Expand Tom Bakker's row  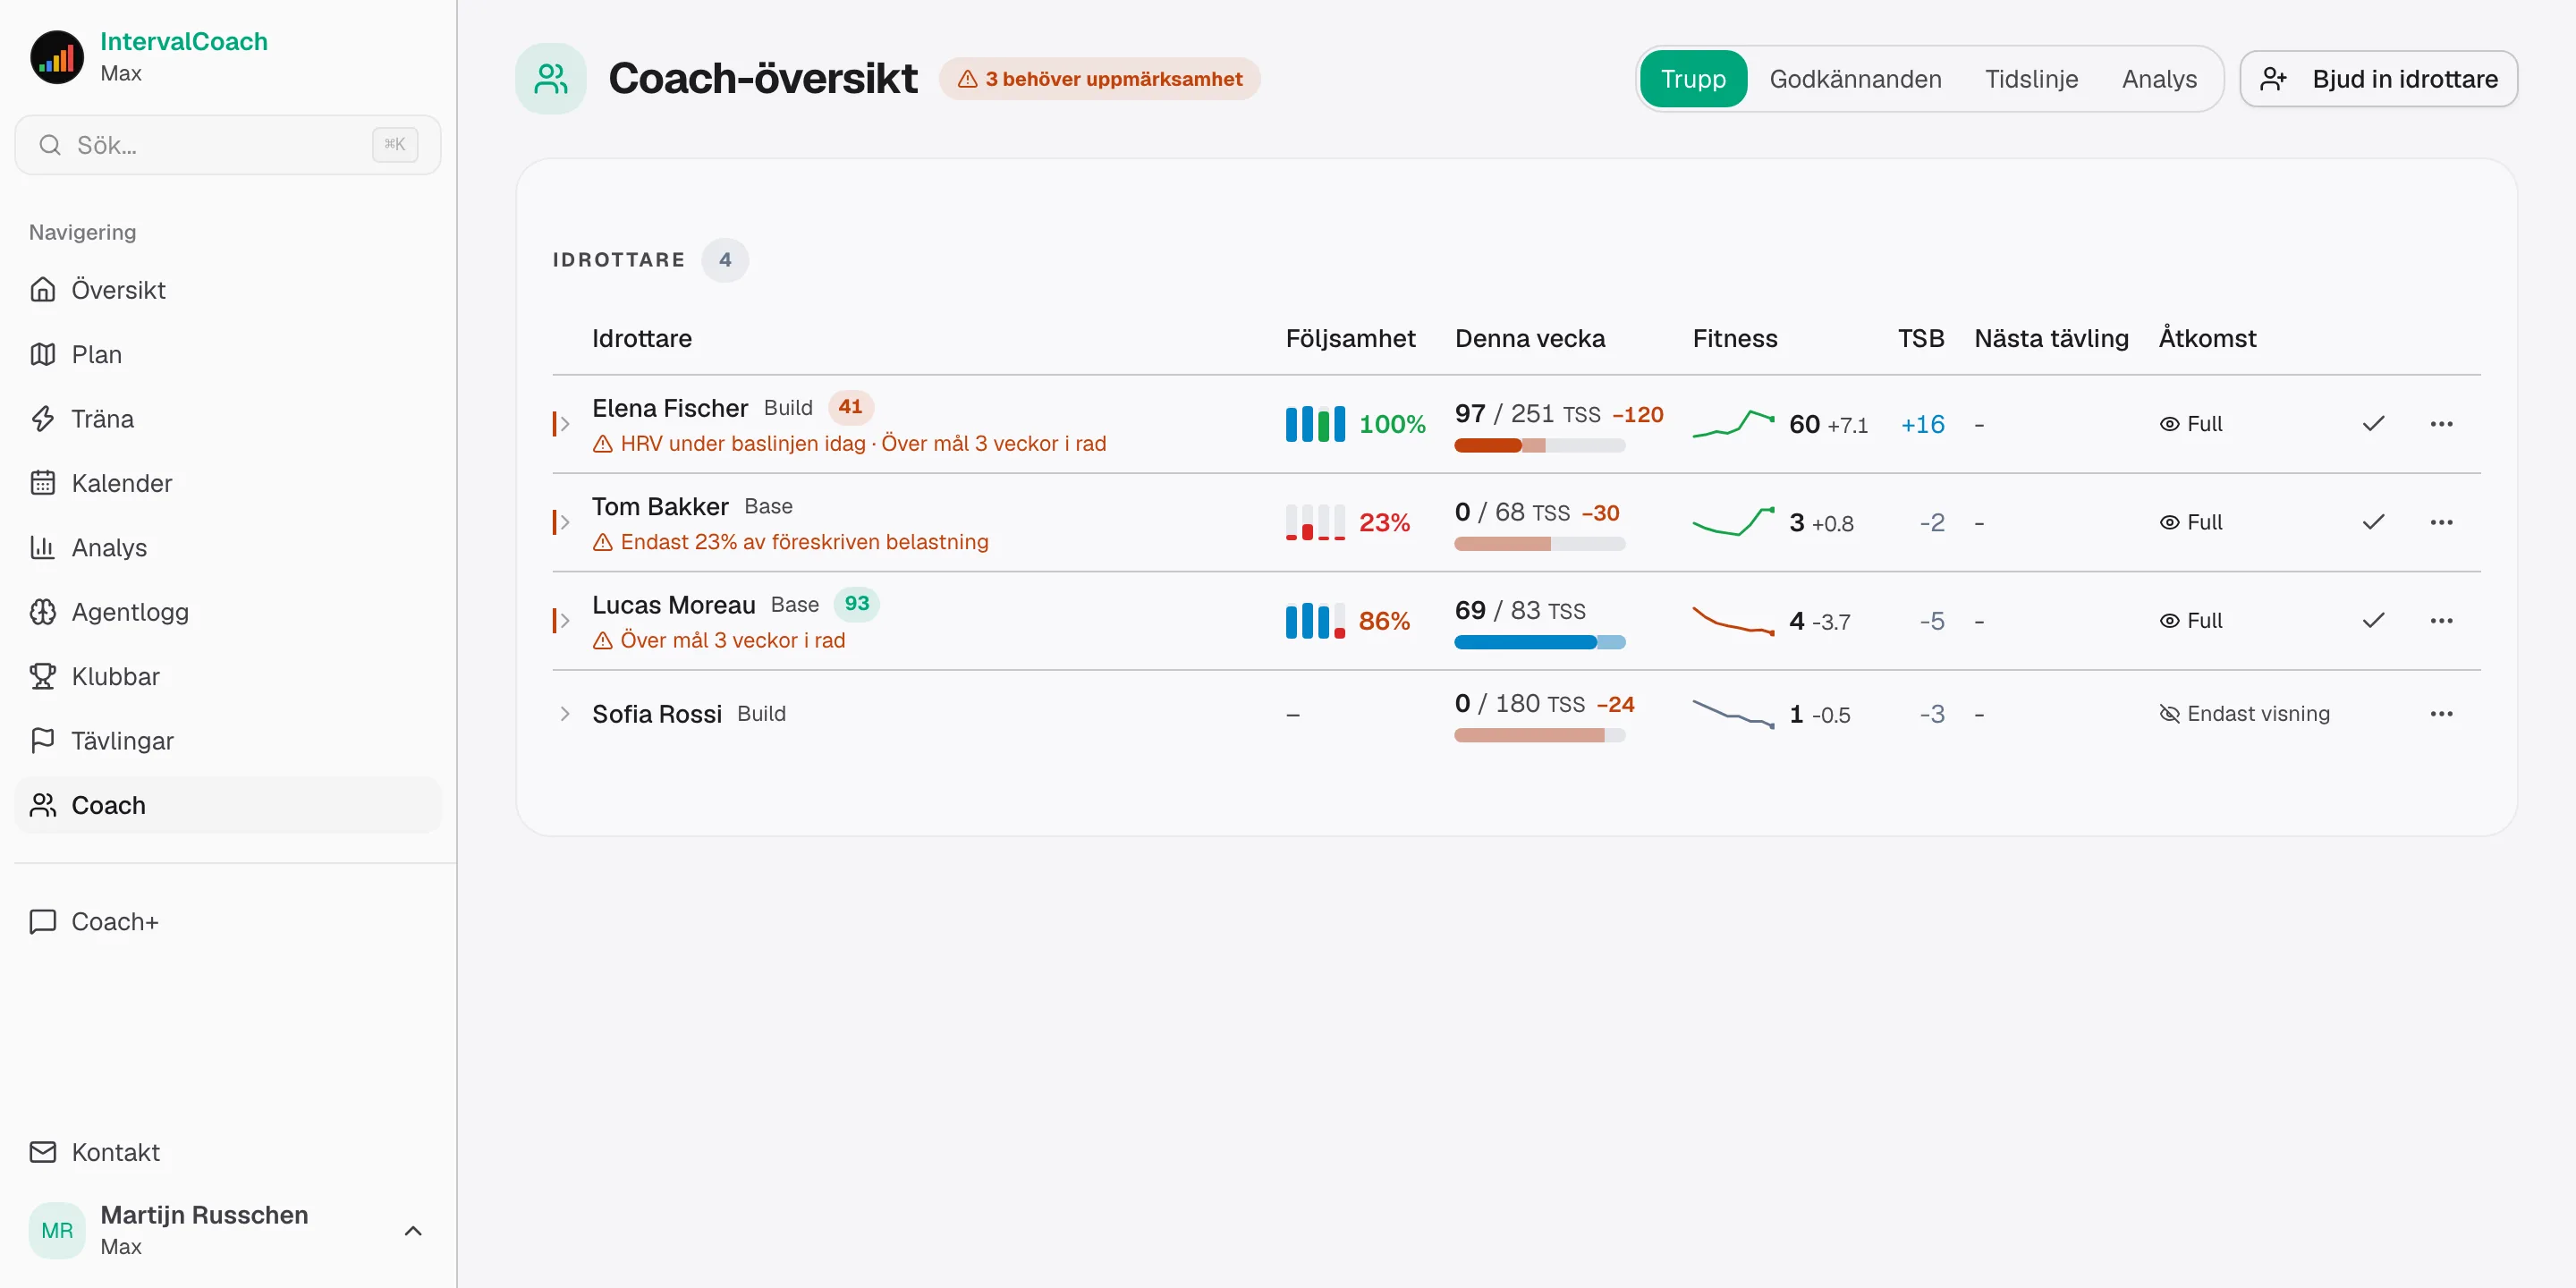[565, 522]
